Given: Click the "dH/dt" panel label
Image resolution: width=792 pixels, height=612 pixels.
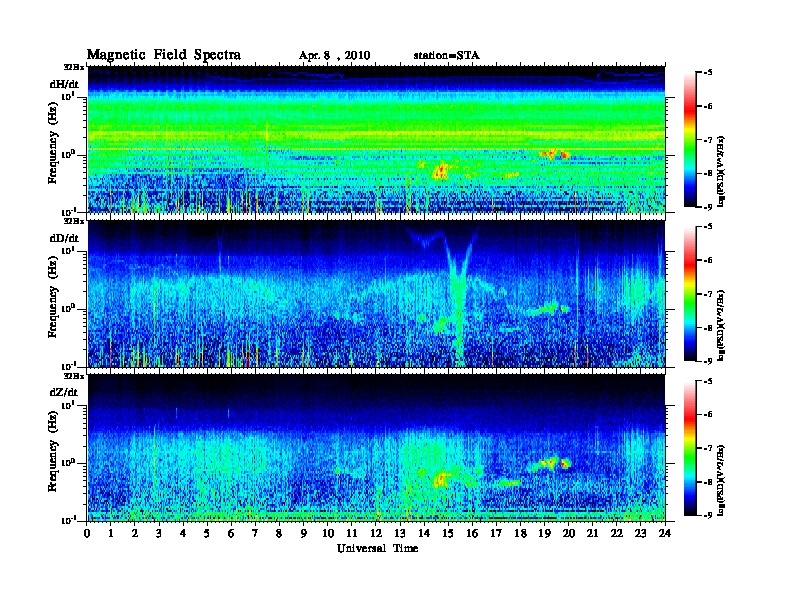Looking at the screenshot, I should click(x=65, y=84).
